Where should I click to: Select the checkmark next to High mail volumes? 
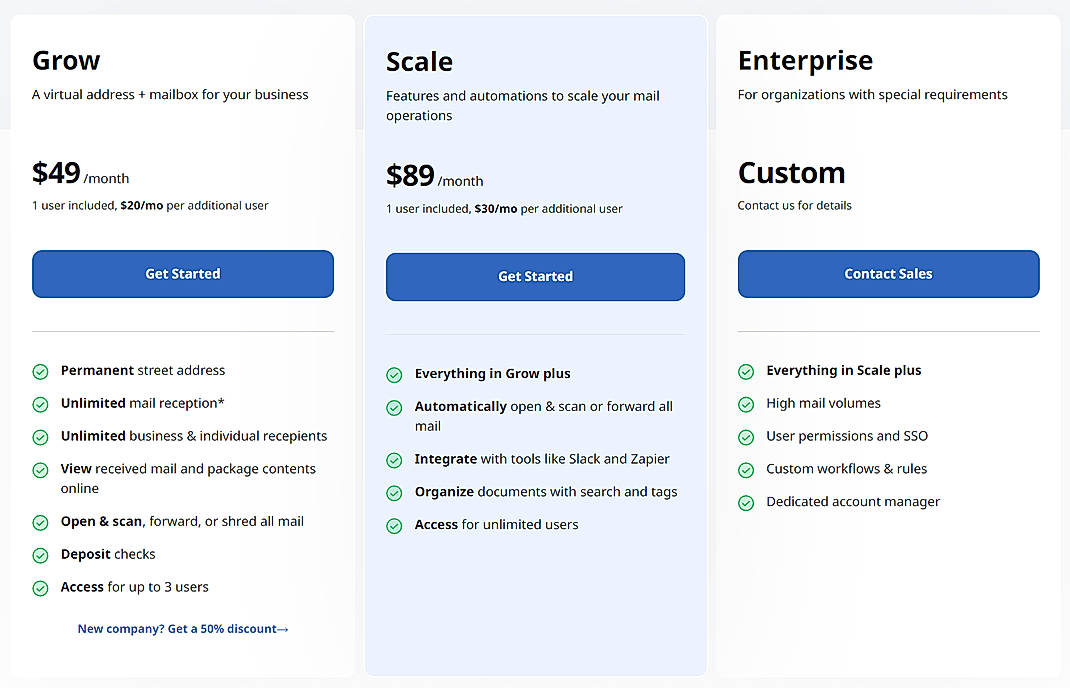tap(746, 404)
